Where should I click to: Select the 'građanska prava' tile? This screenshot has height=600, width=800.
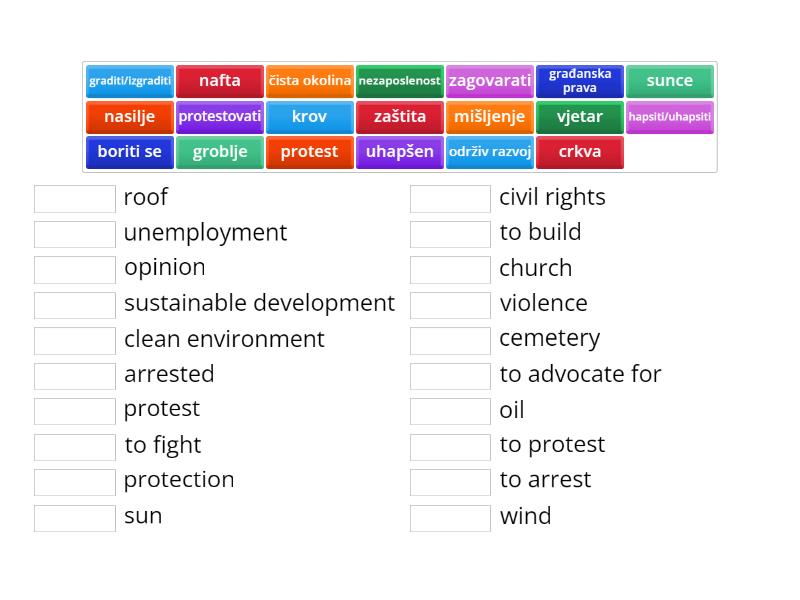pos(580,81)
